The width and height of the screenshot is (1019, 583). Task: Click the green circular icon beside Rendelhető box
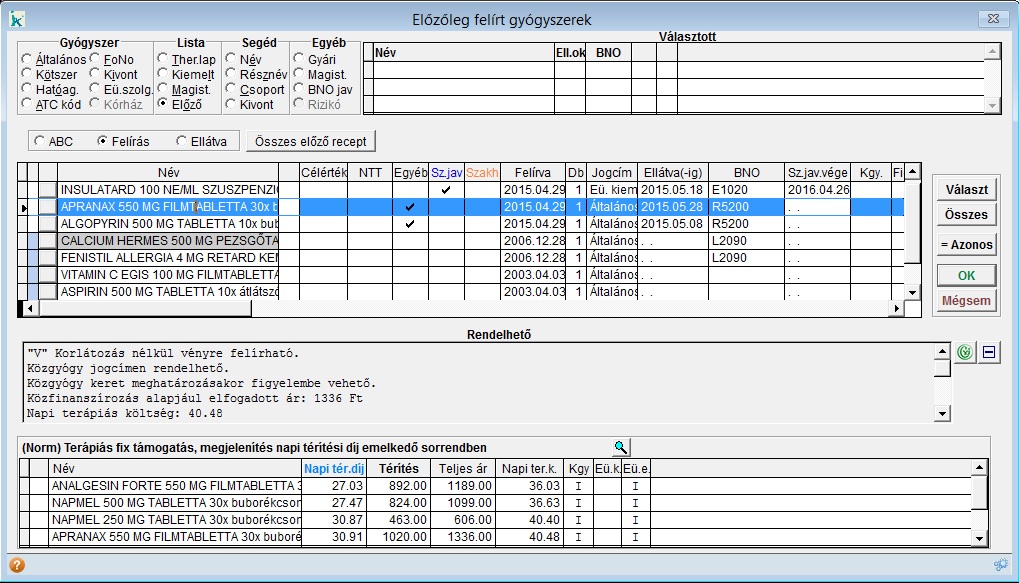pos(965,352)
